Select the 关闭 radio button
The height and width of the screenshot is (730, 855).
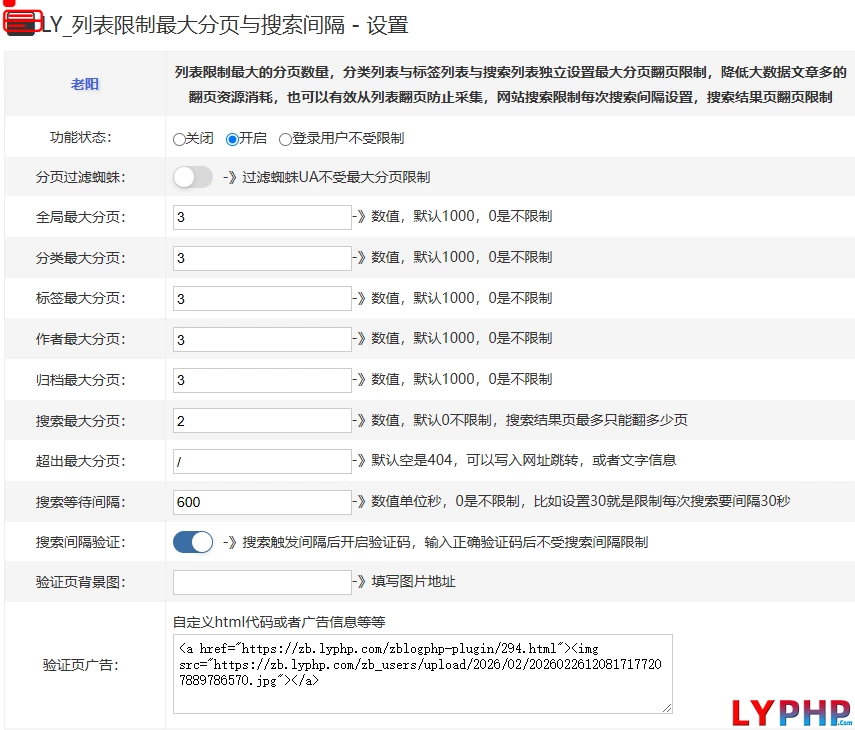coord(179,140)
